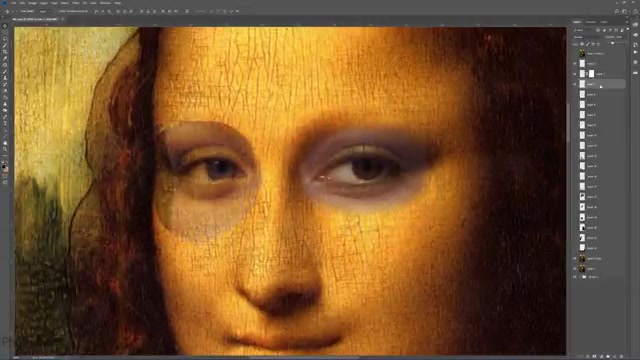The image size is (640, 360).
Task: Open the Image menu
Action: (x=32, y=3)
